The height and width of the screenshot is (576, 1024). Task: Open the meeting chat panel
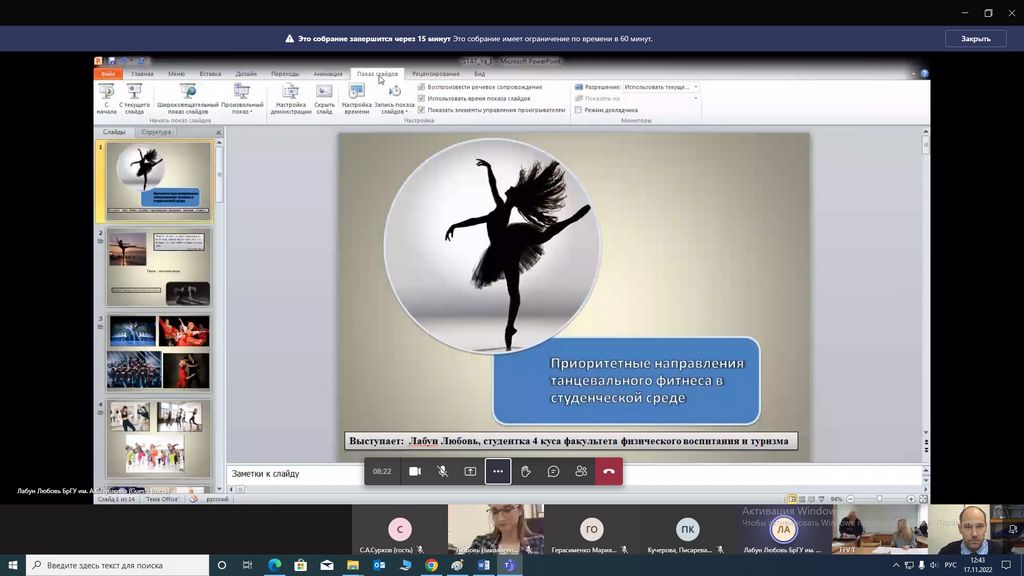[553, 471]
